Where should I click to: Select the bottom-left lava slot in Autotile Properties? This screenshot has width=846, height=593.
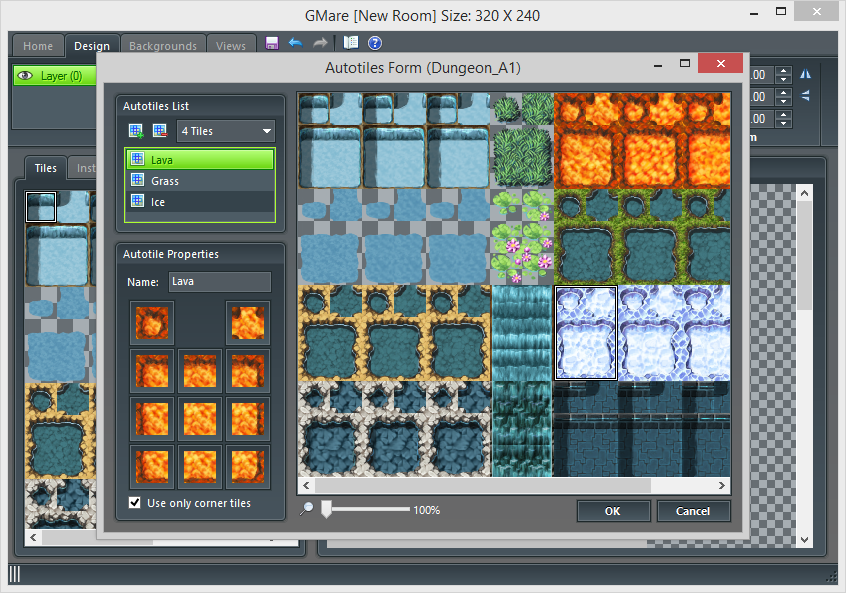pos(152,467)
